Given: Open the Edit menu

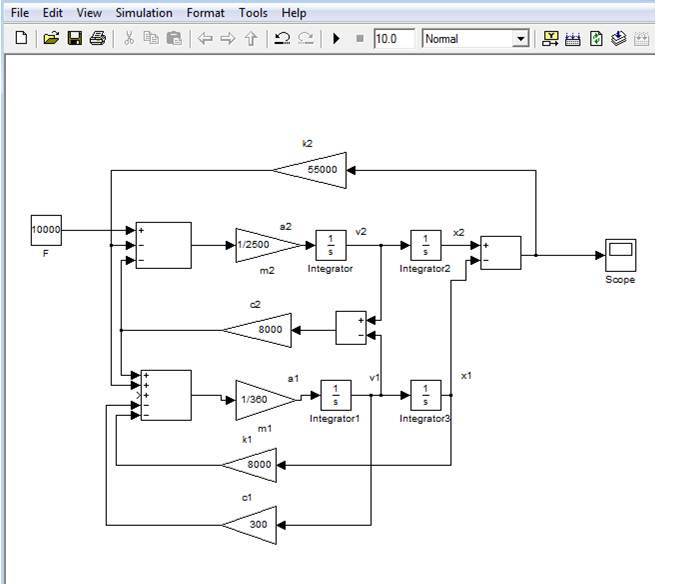Looking at the screenshot, I should (x=53, y=13).
